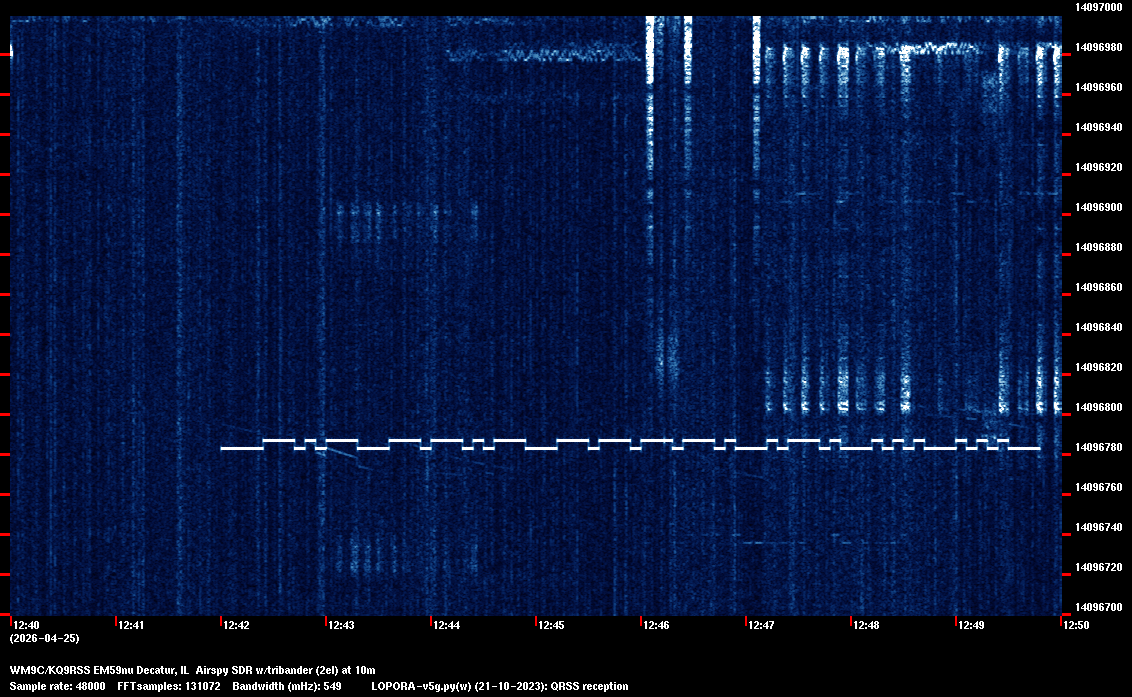Click the Sample rate: 48000 text
This screenshot has height=697, width=1132.
coord(57,686)
